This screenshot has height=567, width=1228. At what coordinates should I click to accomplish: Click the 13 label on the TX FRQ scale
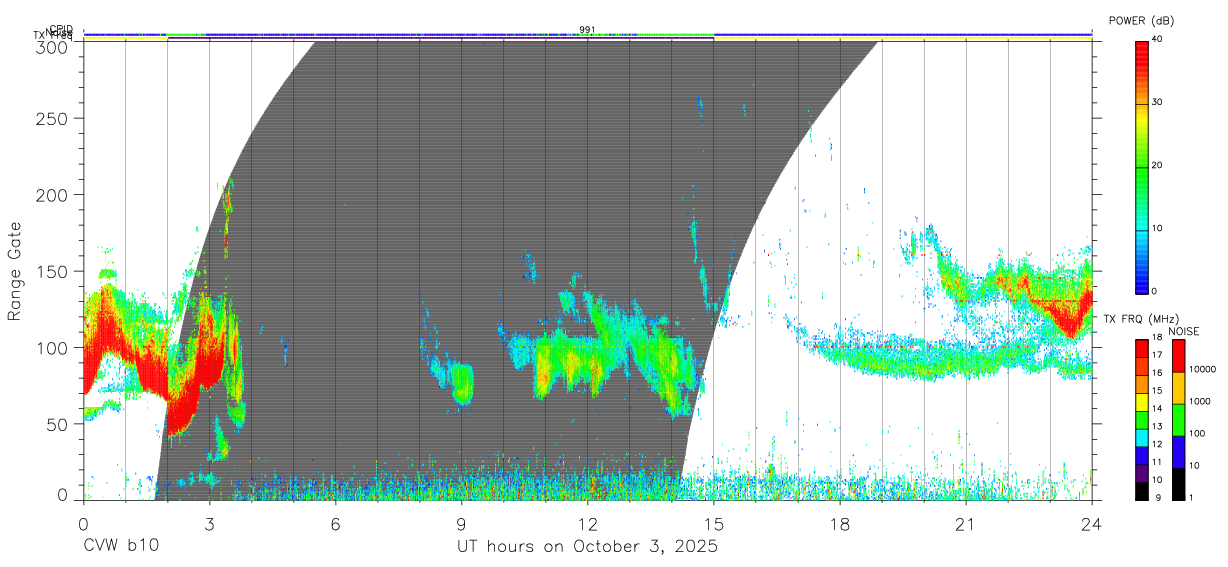pos(1156,427)
